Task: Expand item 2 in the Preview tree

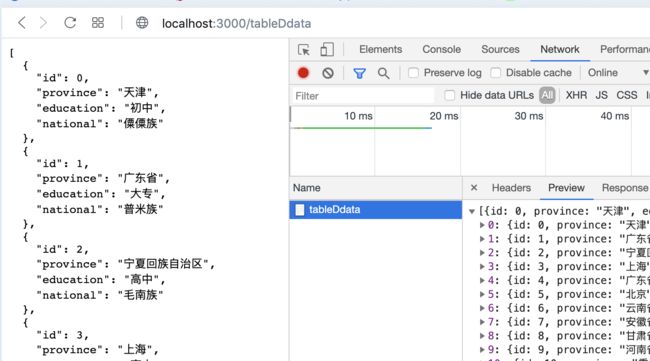Action: click(482, 253)
